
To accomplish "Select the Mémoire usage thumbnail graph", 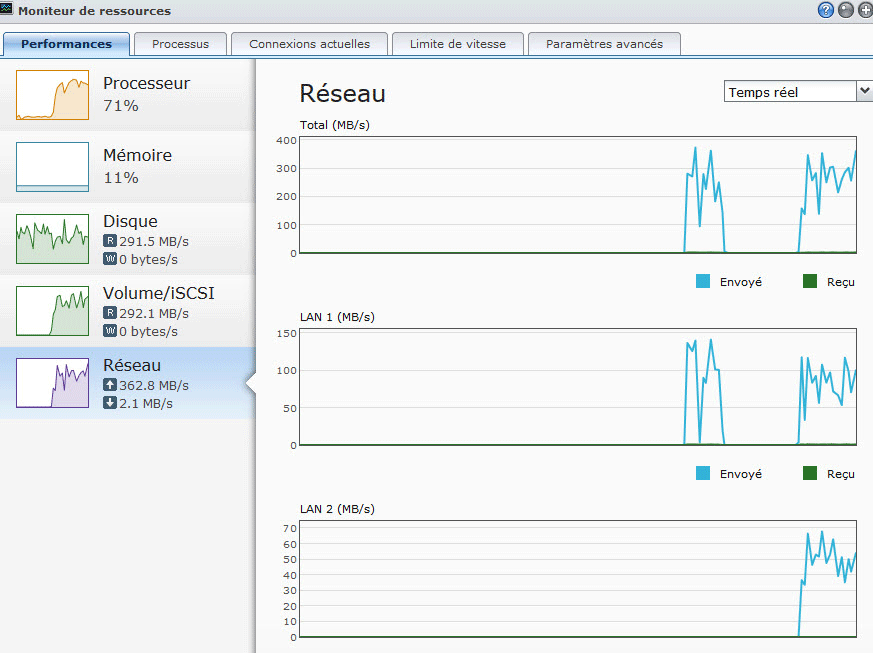I will [x=52, y=166].
